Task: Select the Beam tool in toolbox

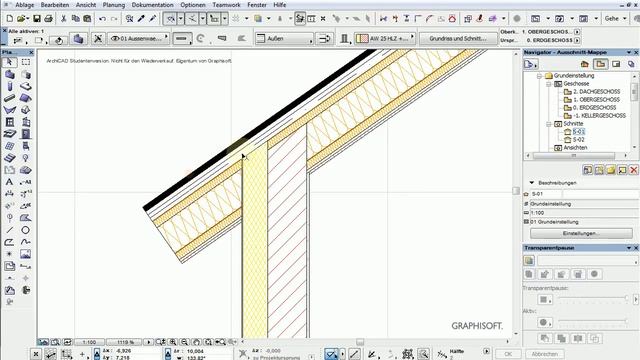Action: (x=9, y=98)
